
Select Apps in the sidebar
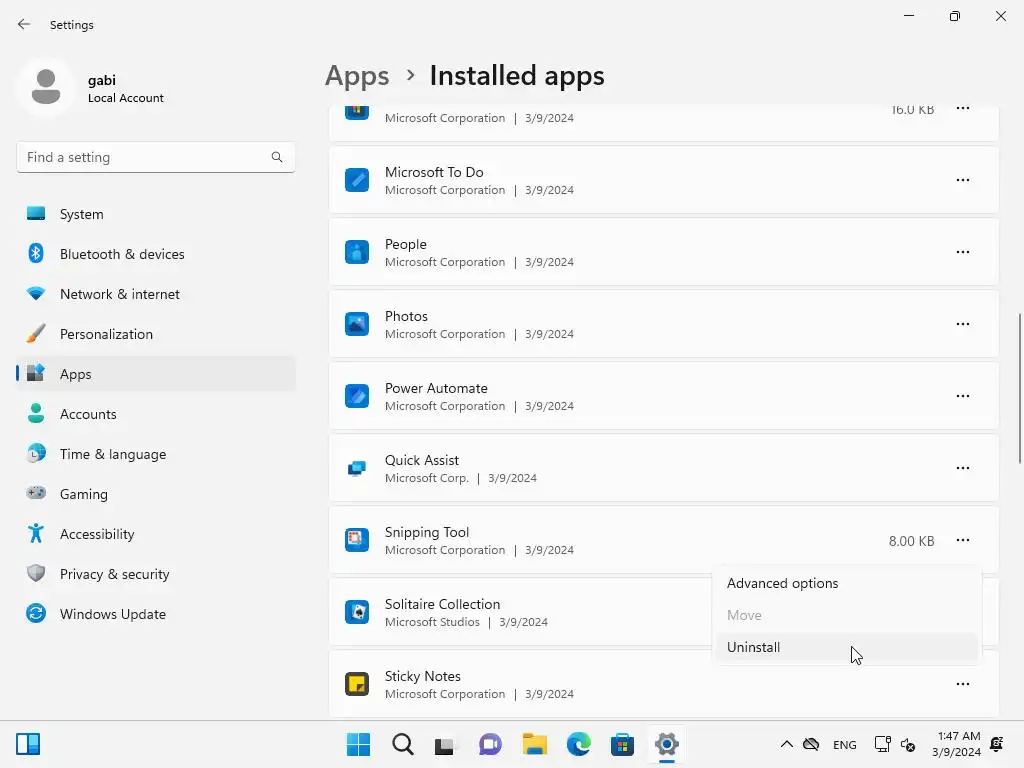point(156,374)
